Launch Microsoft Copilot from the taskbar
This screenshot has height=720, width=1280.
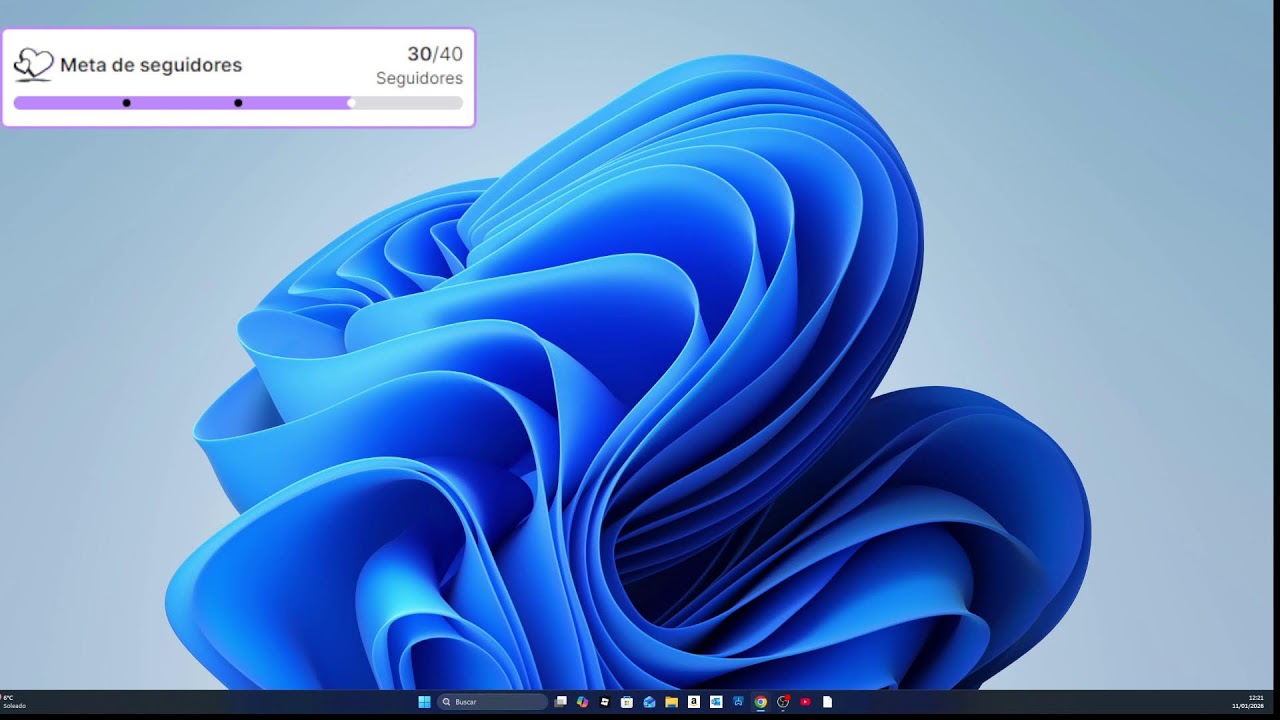coord(583,702)
